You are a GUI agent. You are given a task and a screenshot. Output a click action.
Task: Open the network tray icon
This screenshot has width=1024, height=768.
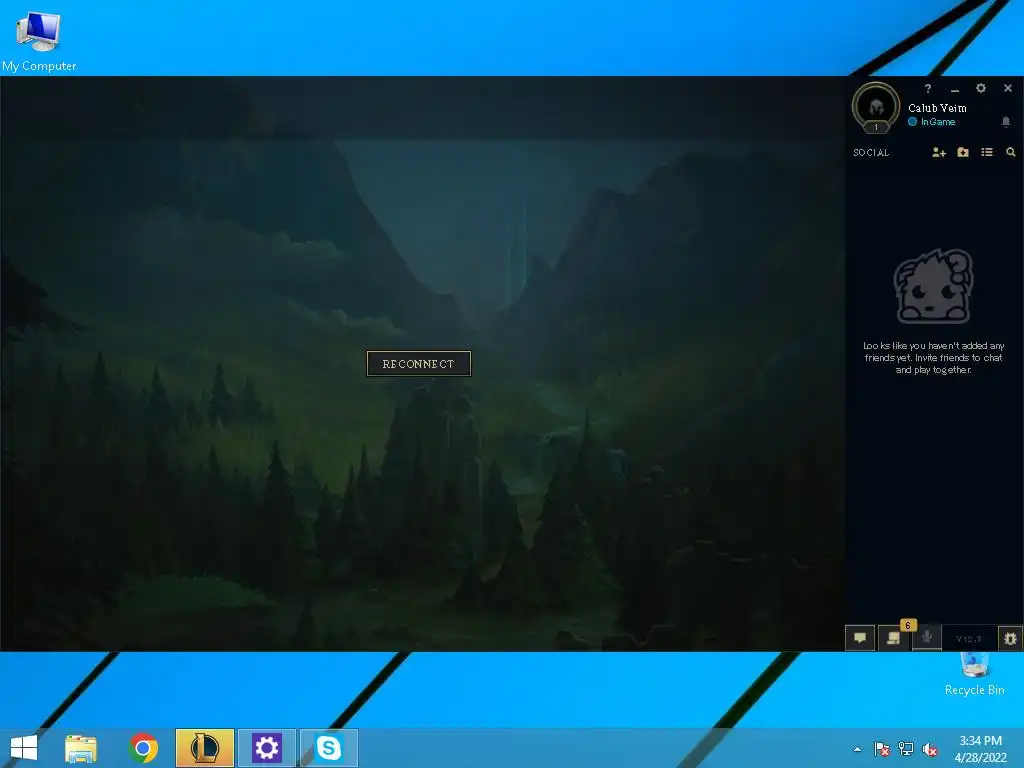pos(906,749)
